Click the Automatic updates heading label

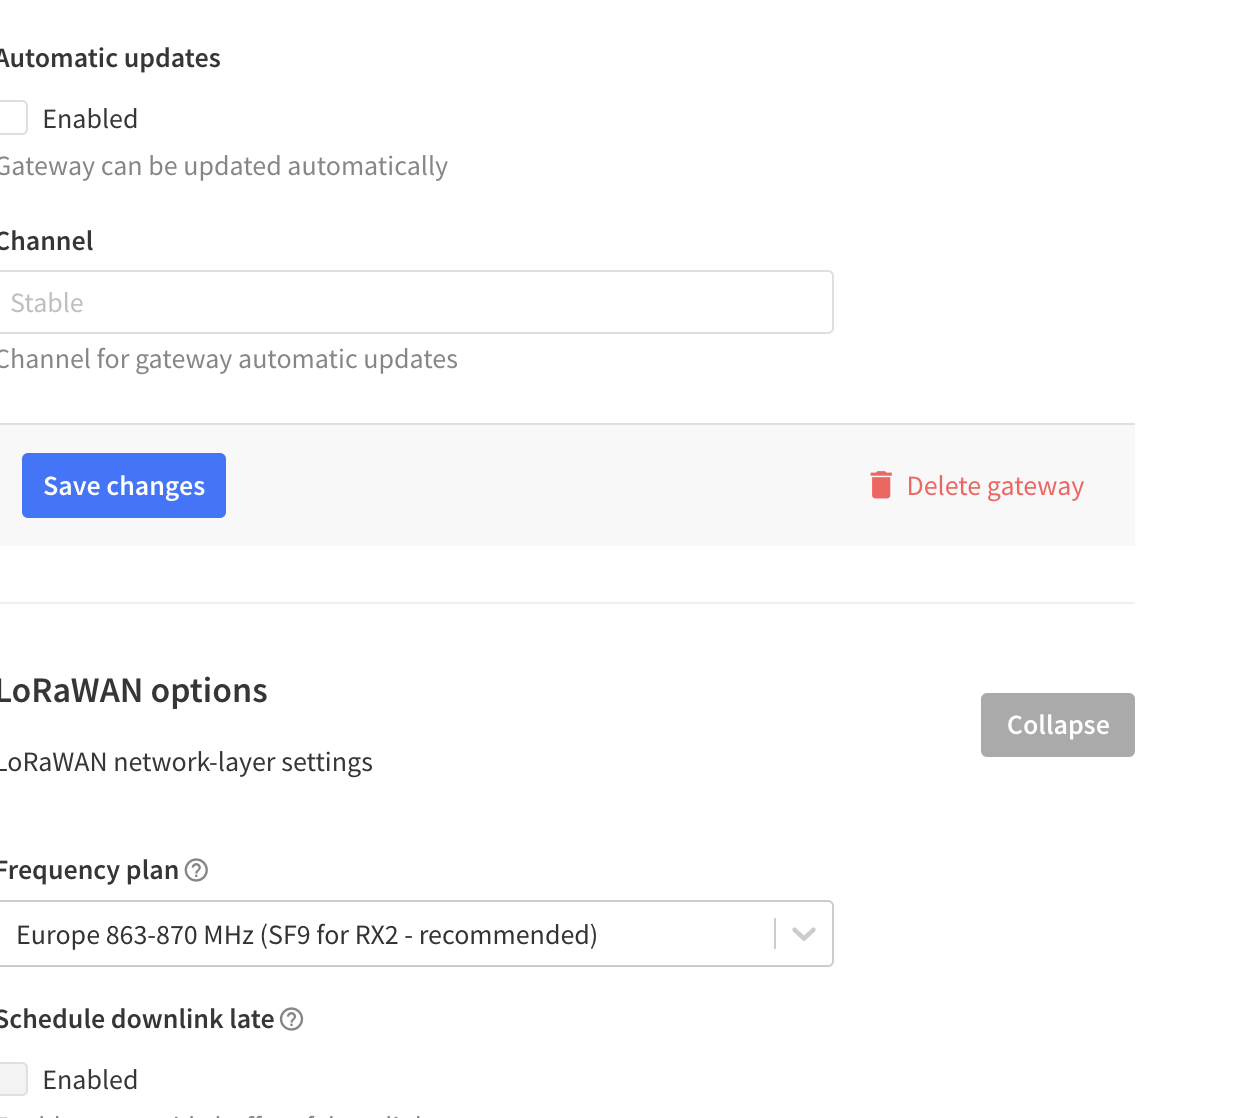pyautogui.click(x=110, y=58)
